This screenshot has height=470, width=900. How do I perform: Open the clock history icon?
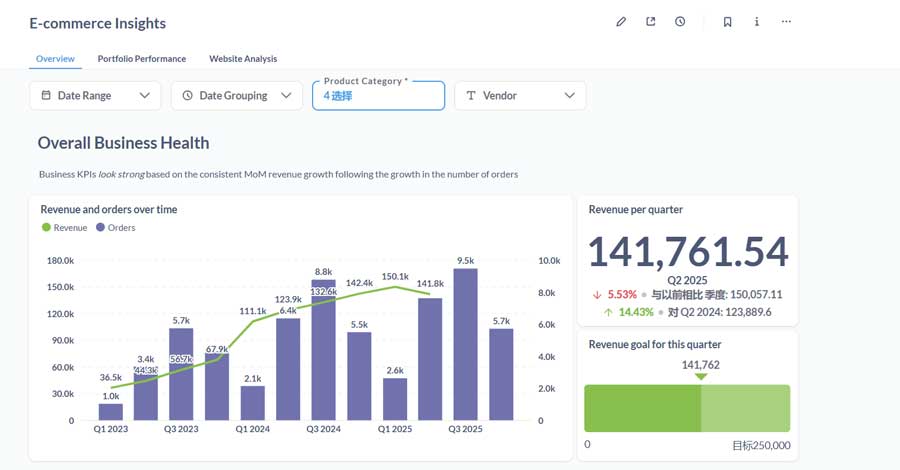[680, 22]
